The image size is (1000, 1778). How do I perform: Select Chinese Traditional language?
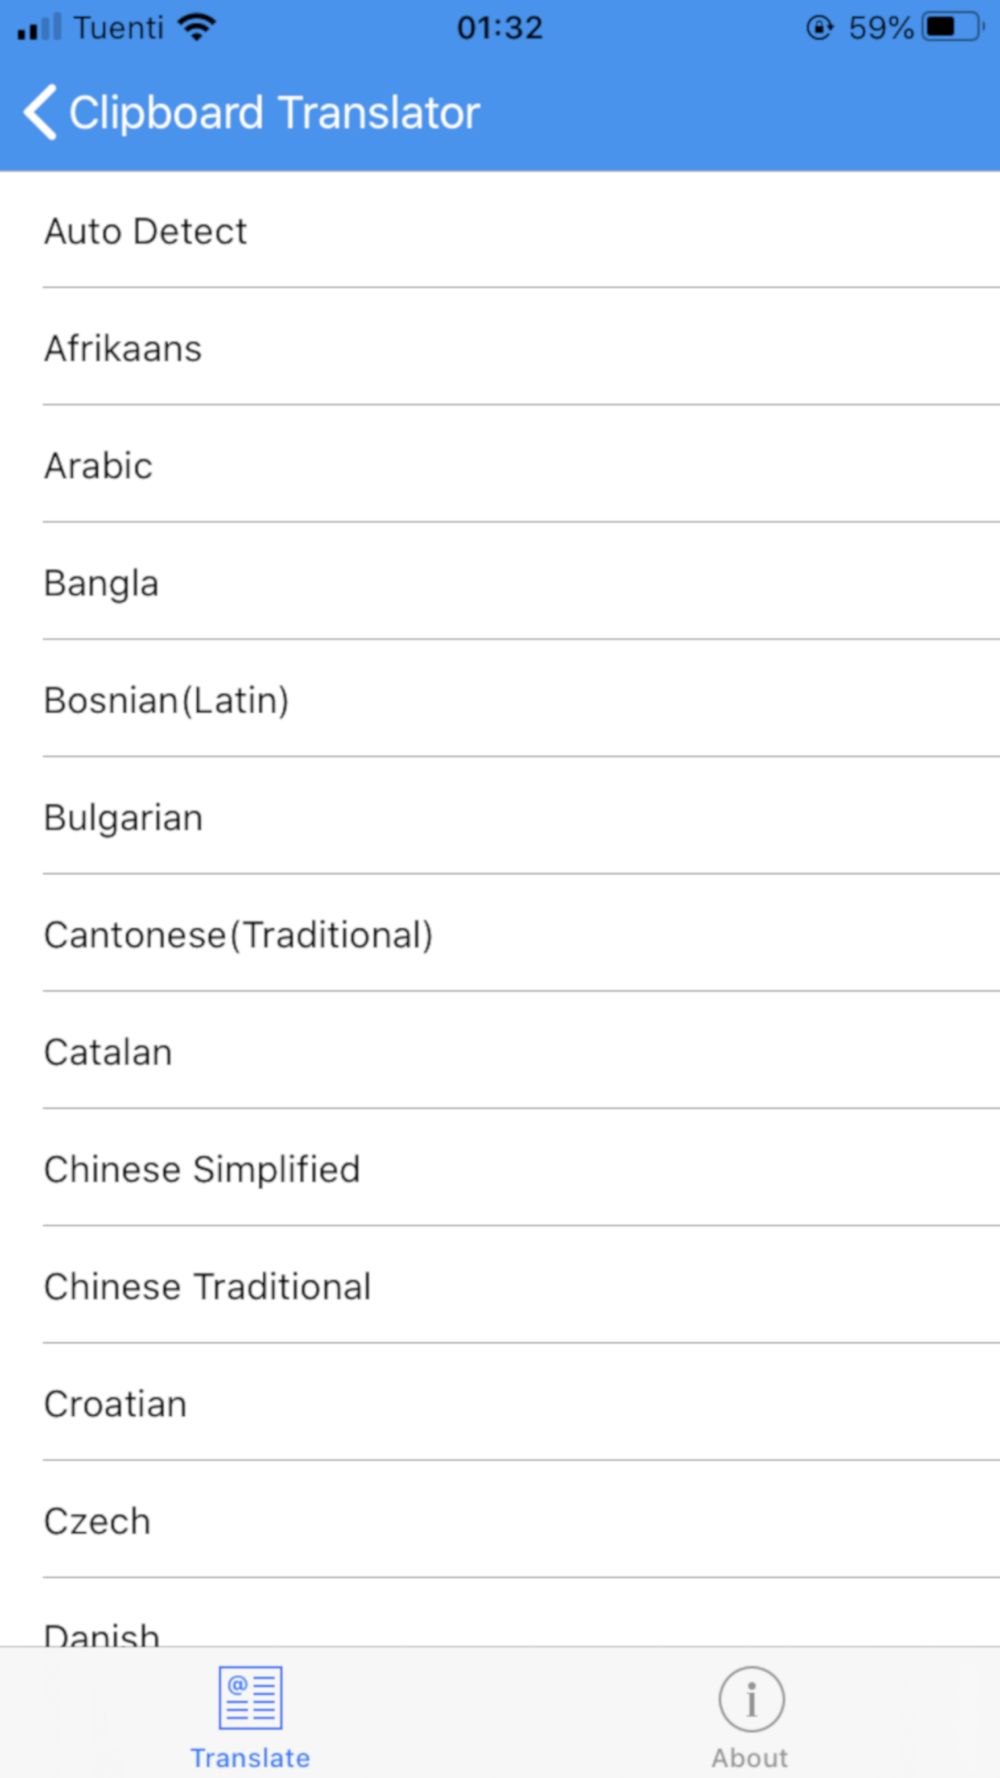tap(207, 1286)
